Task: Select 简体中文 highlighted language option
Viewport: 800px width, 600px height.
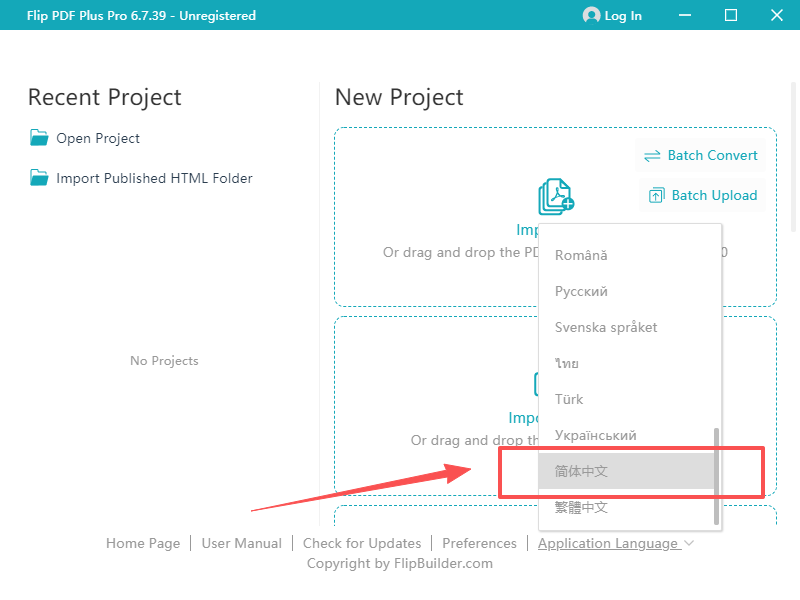Action: coord(581,471)
